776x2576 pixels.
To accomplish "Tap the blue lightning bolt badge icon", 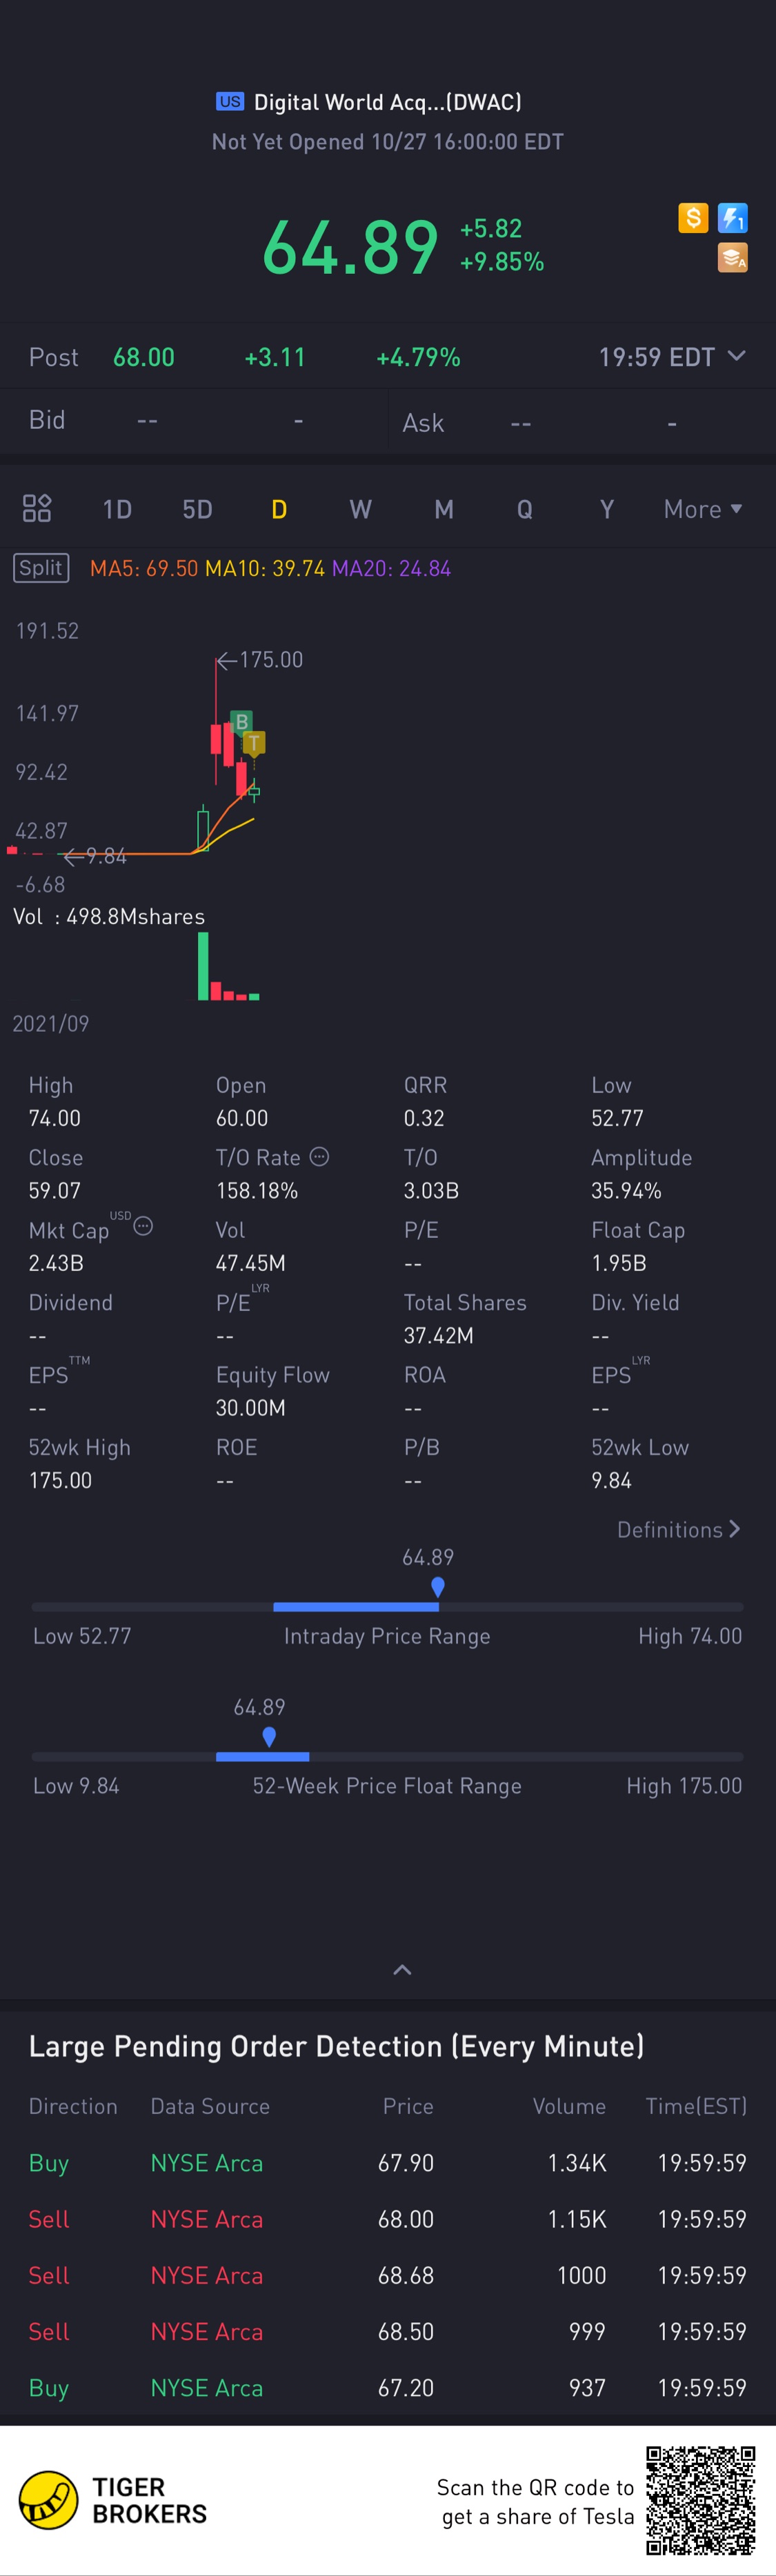I will tap(733, 217).
